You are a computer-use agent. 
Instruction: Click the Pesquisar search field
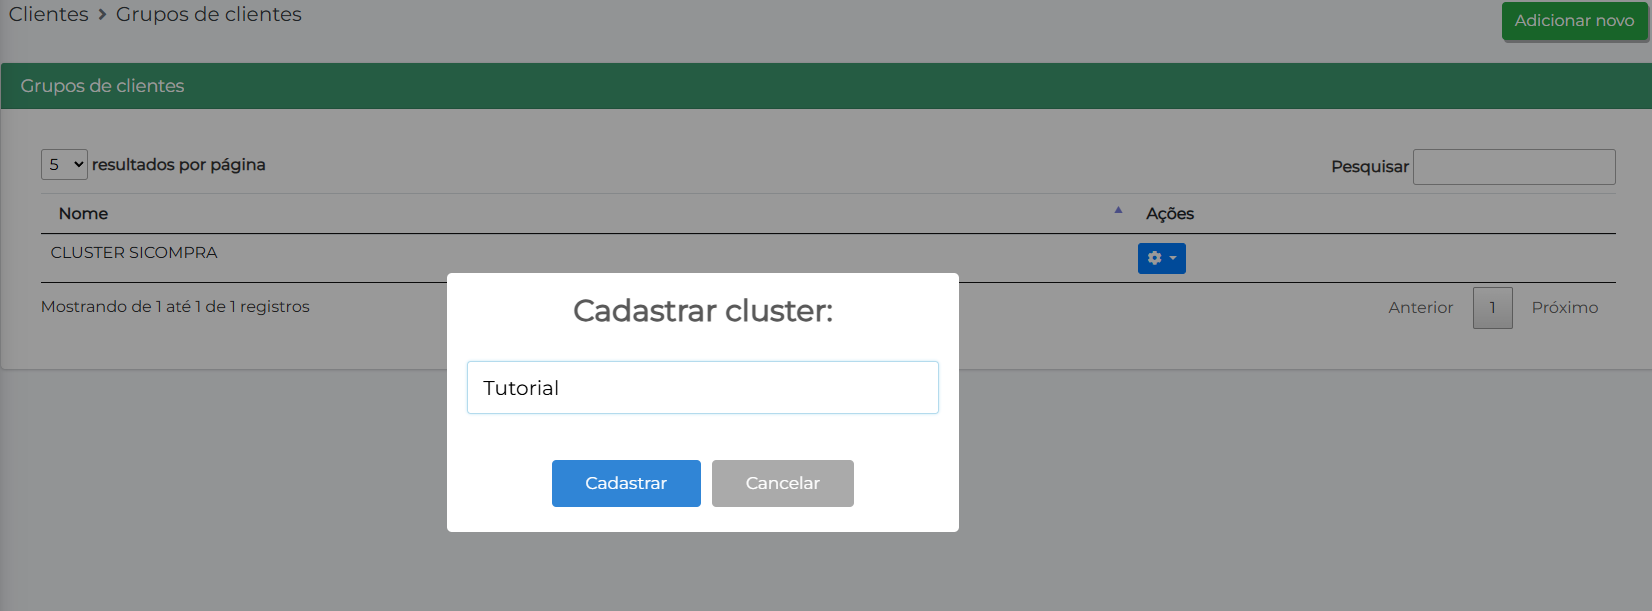pyautogui.click(x=1514, y=167)
